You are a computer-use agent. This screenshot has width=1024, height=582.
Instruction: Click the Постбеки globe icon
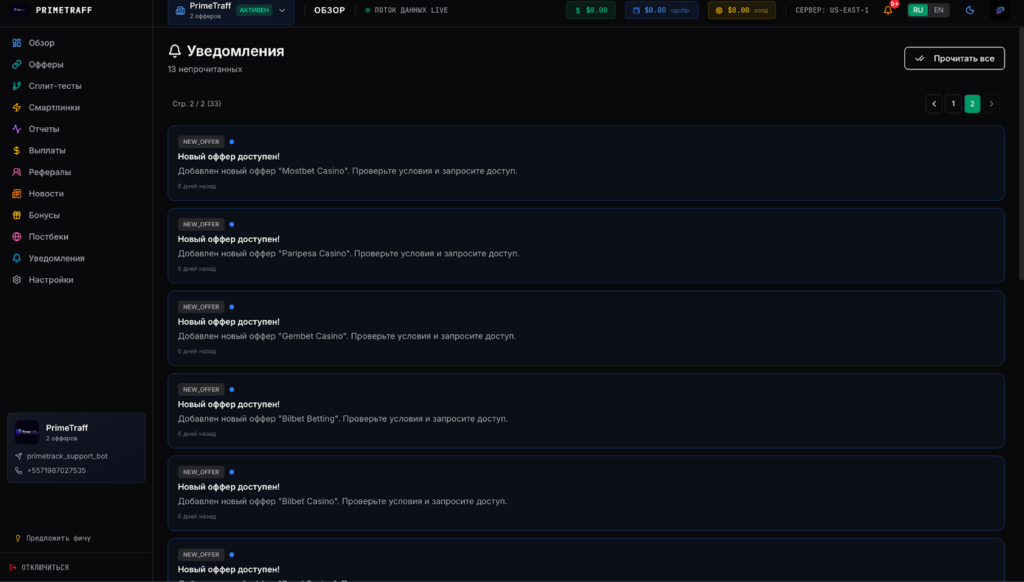click(16, 237)
